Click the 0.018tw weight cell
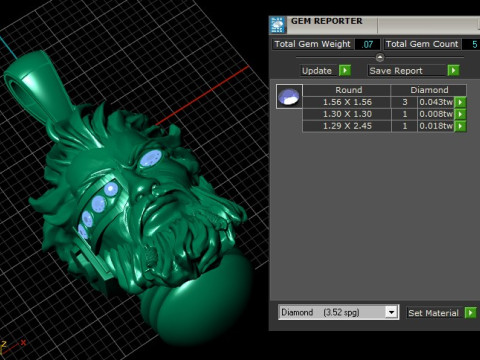The image size is (480, 360). [436, 126]
